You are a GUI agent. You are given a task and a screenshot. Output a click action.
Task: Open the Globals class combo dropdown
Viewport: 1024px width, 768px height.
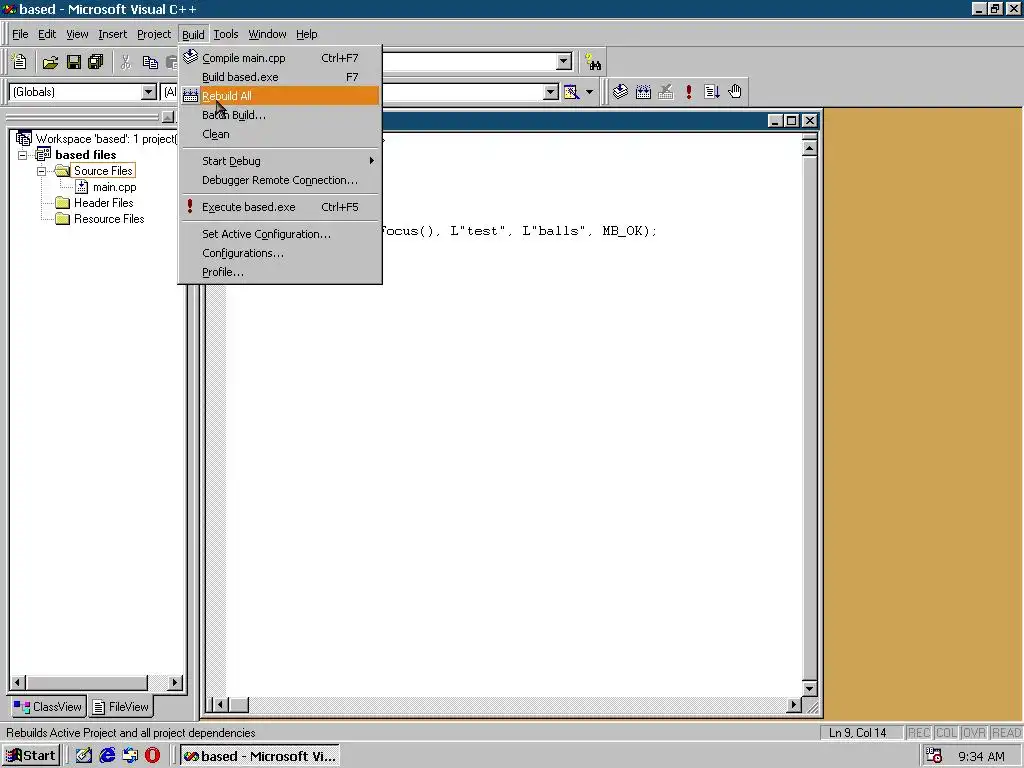tap(149, 92)
